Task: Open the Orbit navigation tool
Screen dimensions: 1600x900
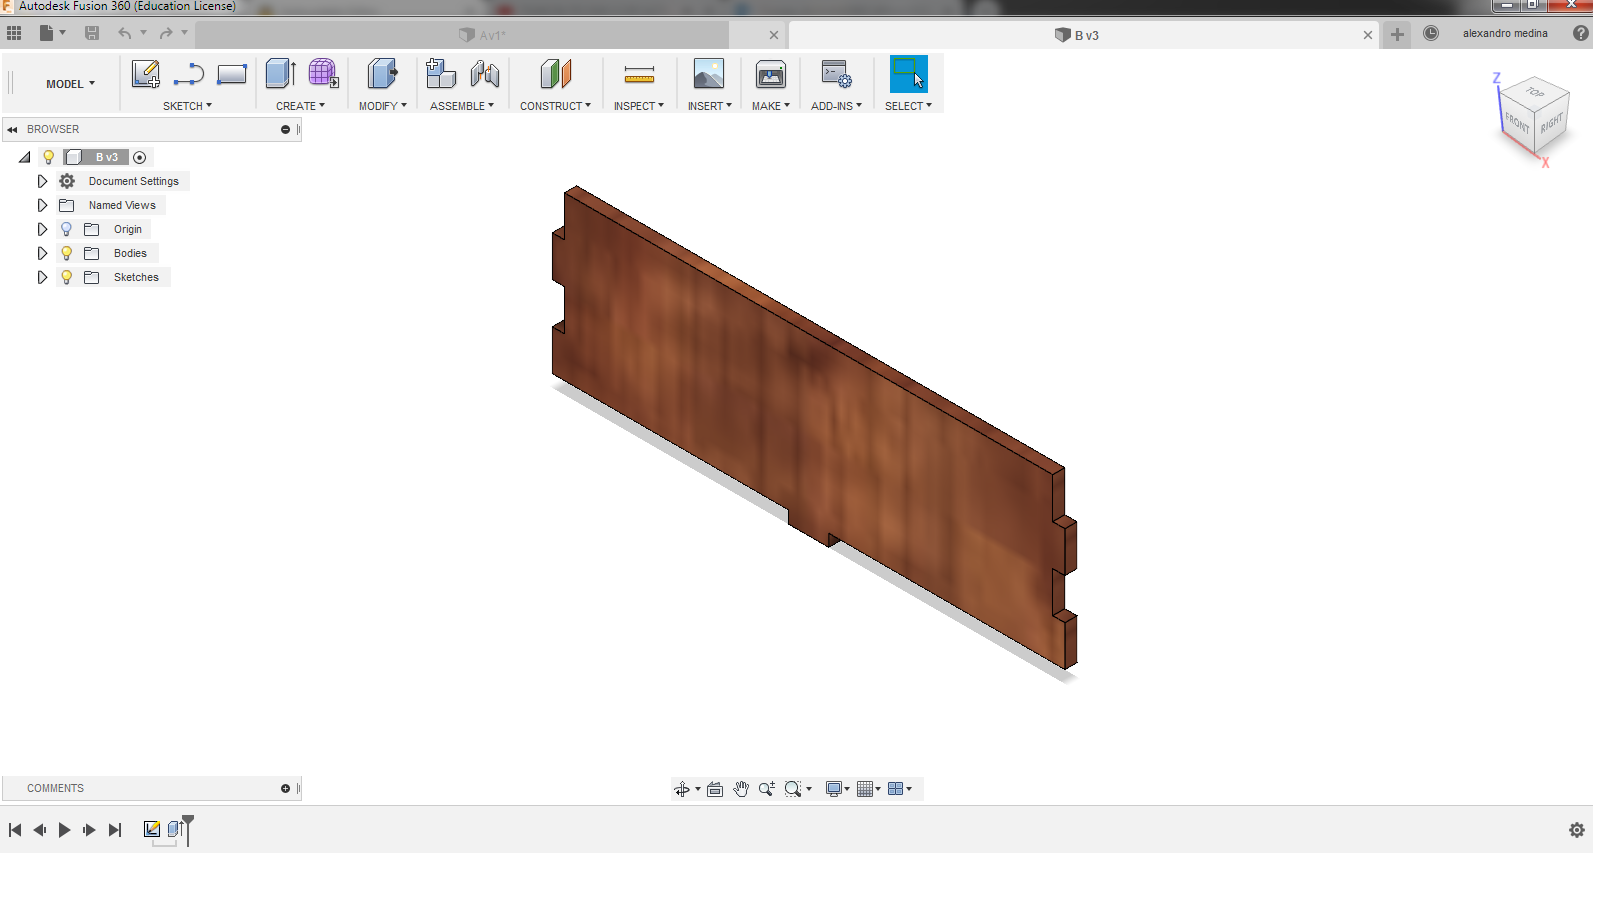Action: click(x=682, y=789)
